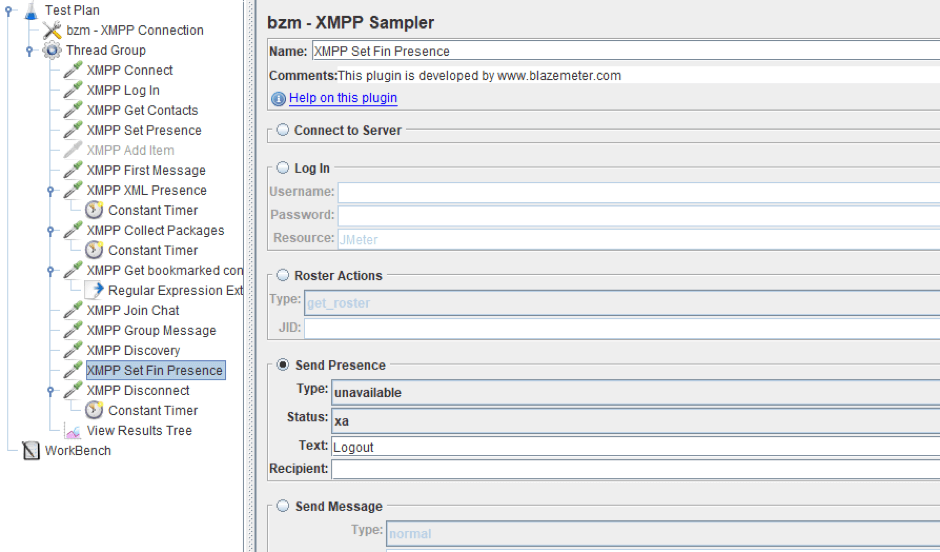The height and width of the screenshot is (552, 940).
Task: Select XMPP Join Chat tree item
Action: click(133, 310)
